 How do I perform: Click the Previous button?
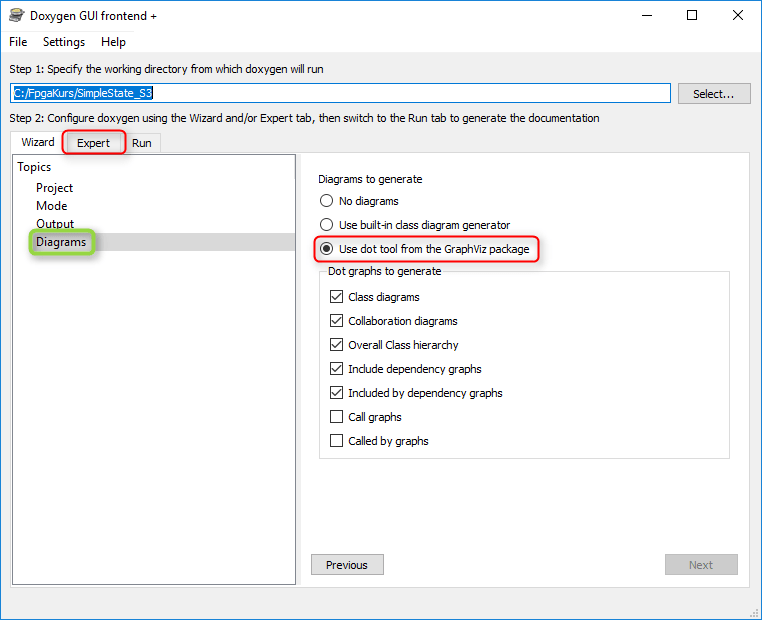pyautogui.click(x=347, y=565)
